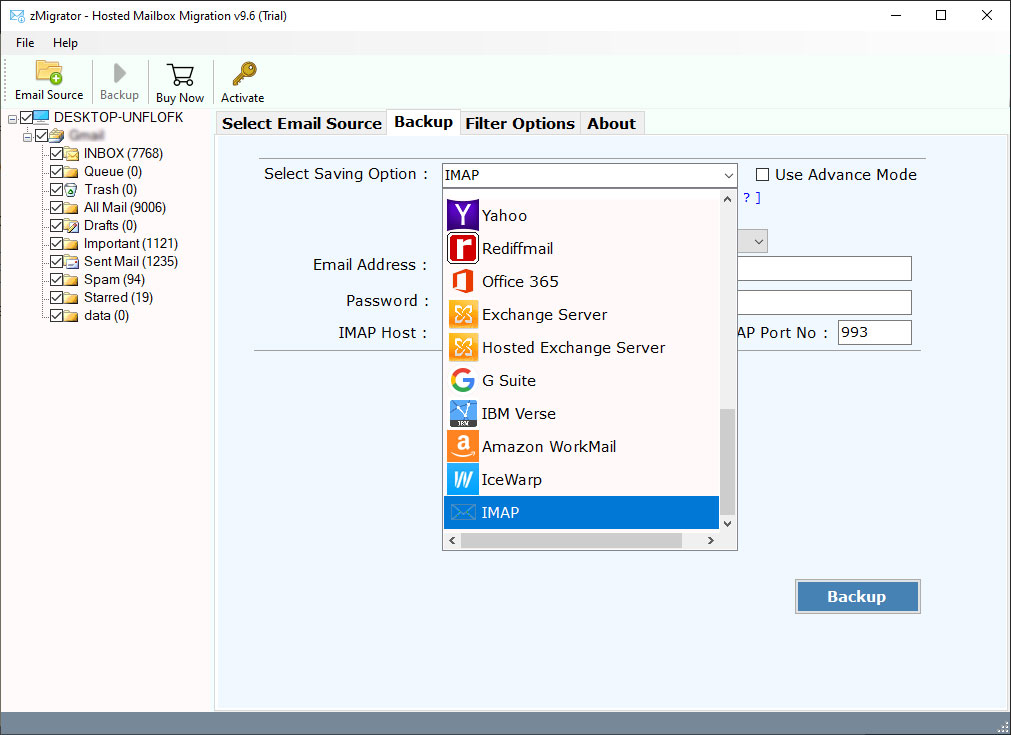Click the blue Backup button
This screenshot has width=1011, height=735.
(858, 596)
